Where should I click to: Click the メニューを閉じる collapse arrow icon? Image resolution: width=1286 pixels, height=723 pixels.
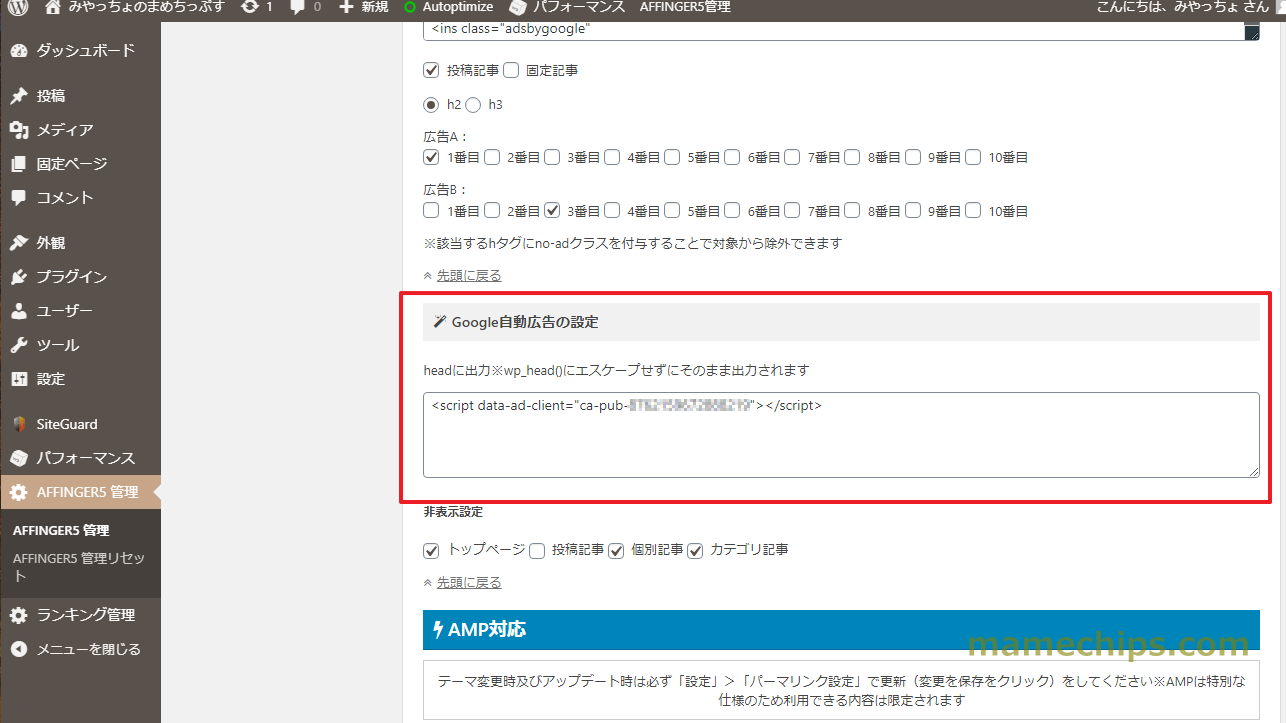pos(18,649)
